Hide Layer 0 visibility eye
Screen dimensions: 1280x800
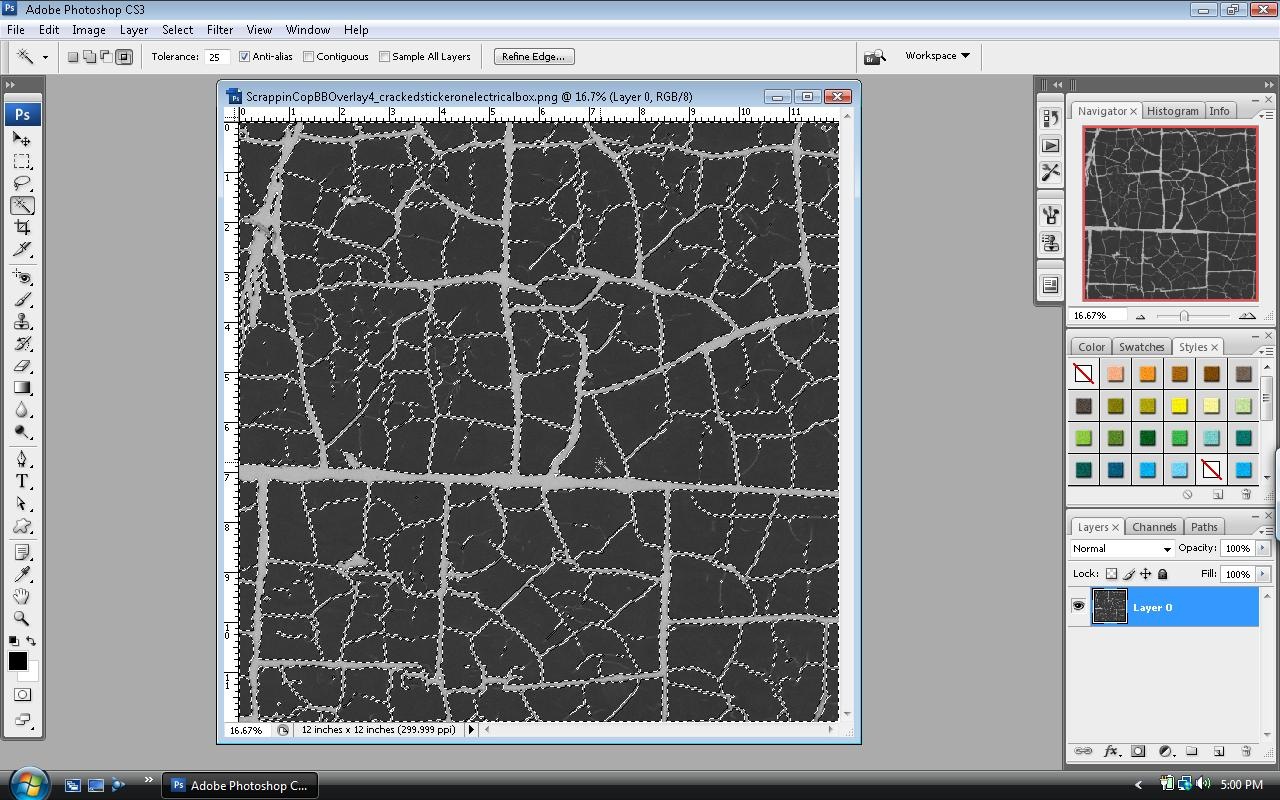coord(1078,607)
